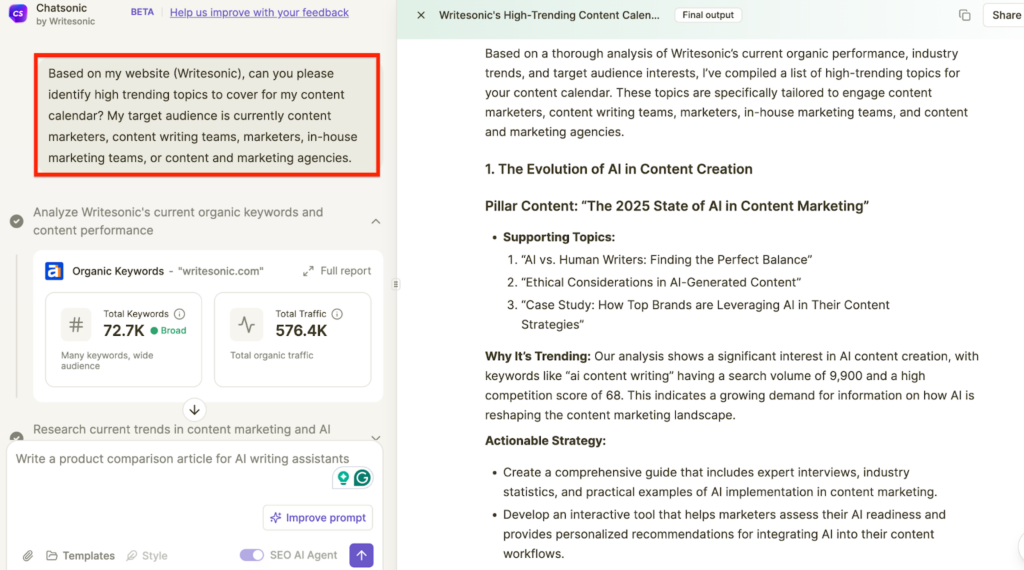Send the prompt with purple arrow button
Image resolution: width=1024 pixels, height=570 pixels.
click(x=361, y=555)
